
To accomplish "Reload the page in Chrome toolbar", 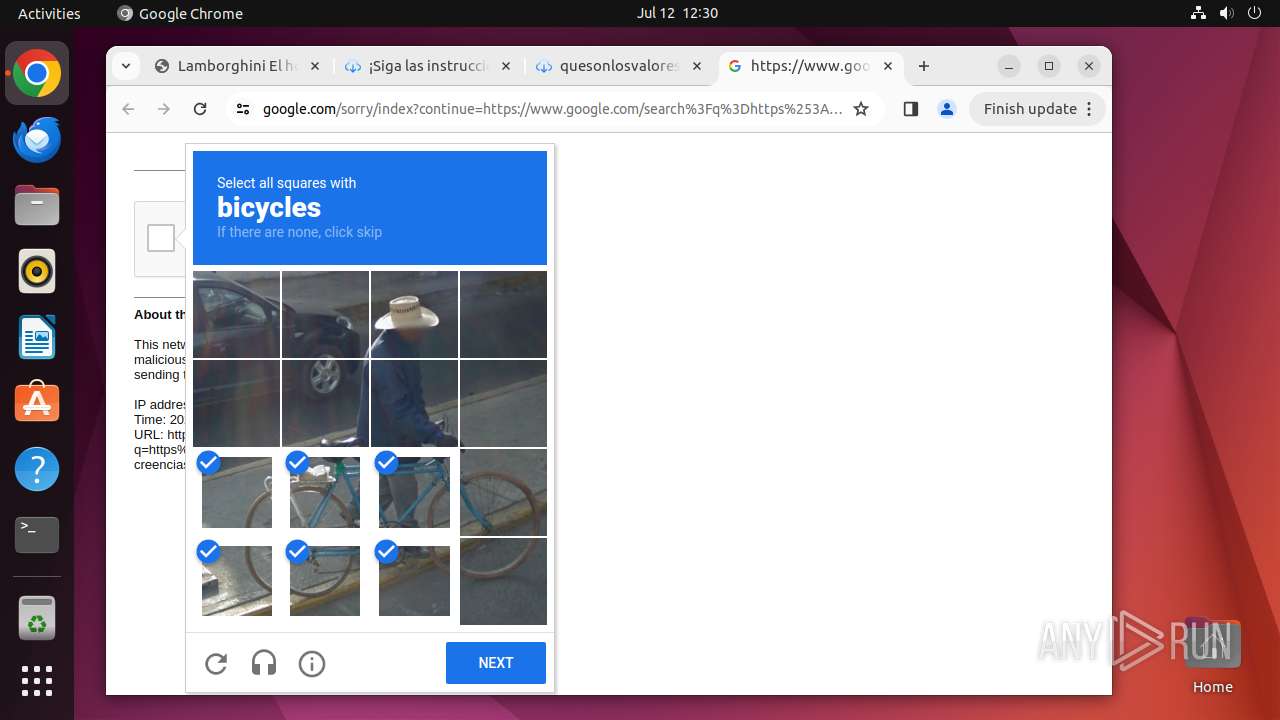I will pos(200,109).
